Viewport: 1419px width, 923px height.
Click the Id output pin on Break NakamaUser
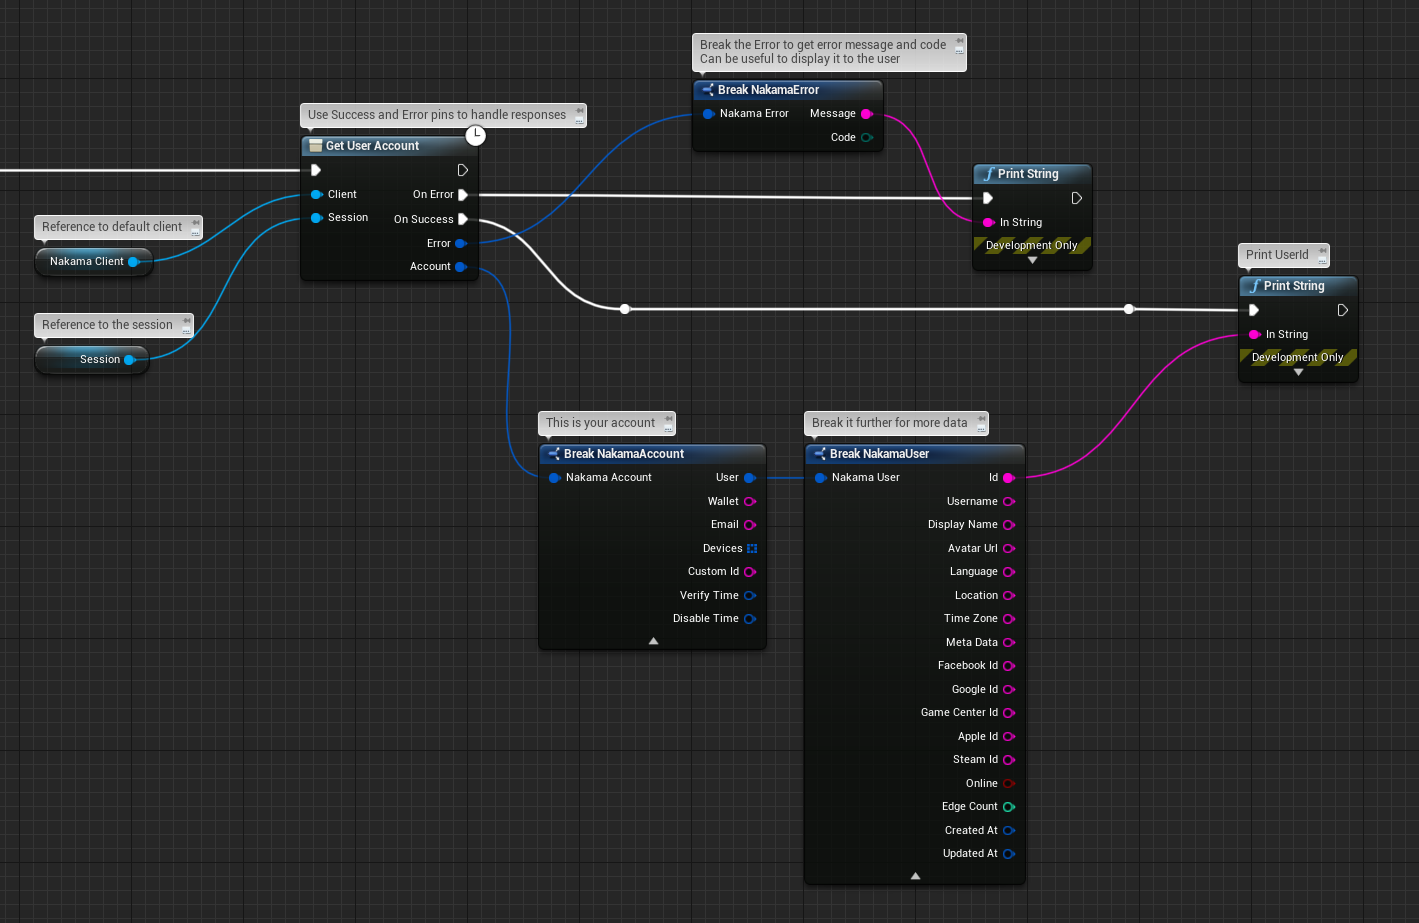(1009, 478)
